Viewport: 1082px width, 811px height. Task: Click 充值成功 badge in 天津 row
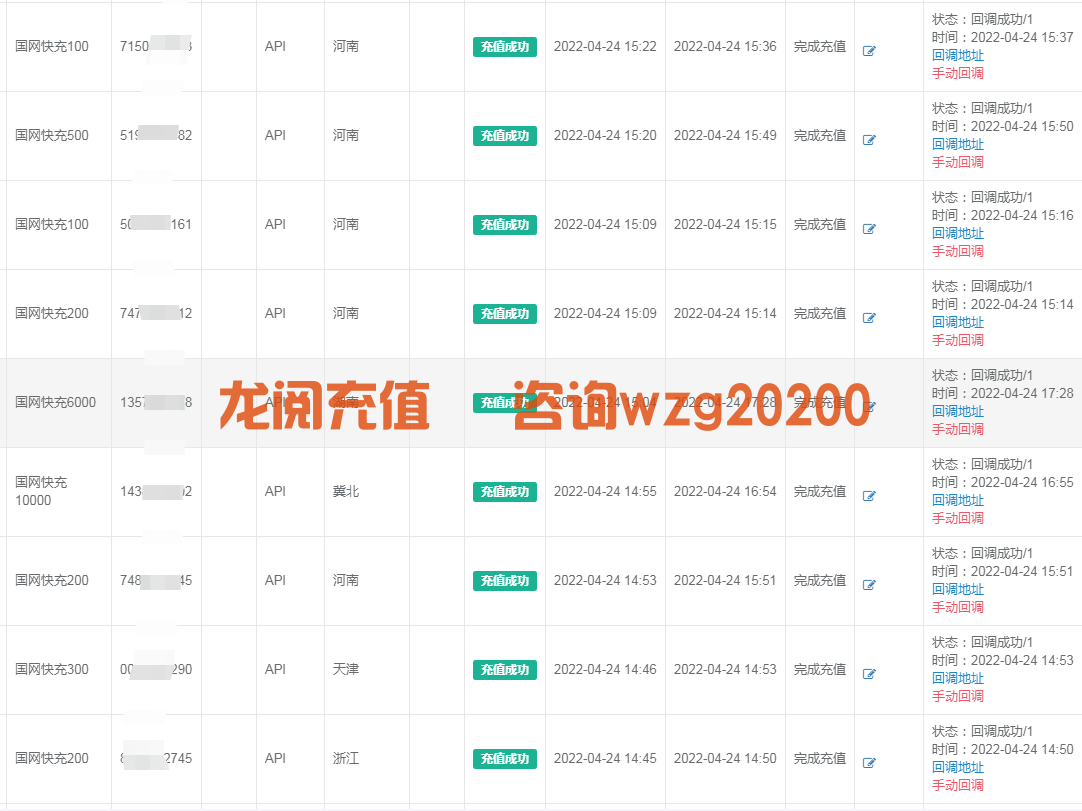click(504, 670)
